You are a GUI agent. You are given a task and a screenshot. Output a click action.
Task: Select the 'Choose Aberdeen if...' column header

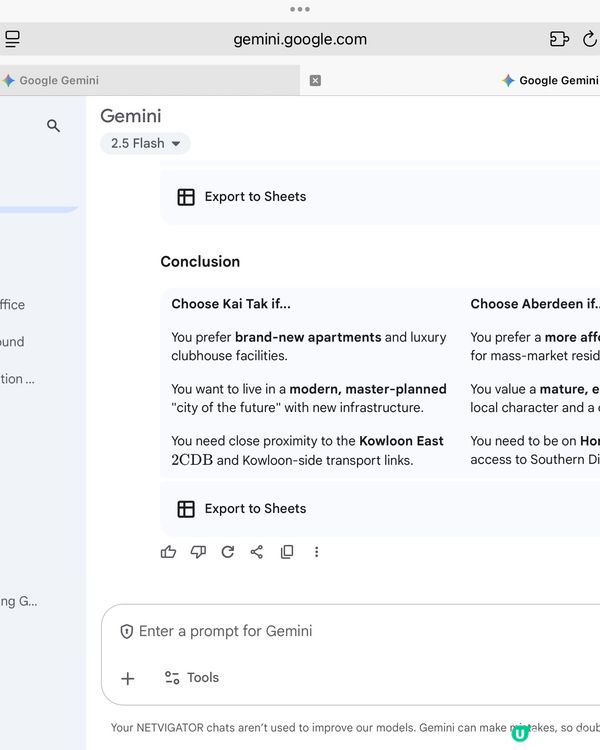[x=535, y=304]
